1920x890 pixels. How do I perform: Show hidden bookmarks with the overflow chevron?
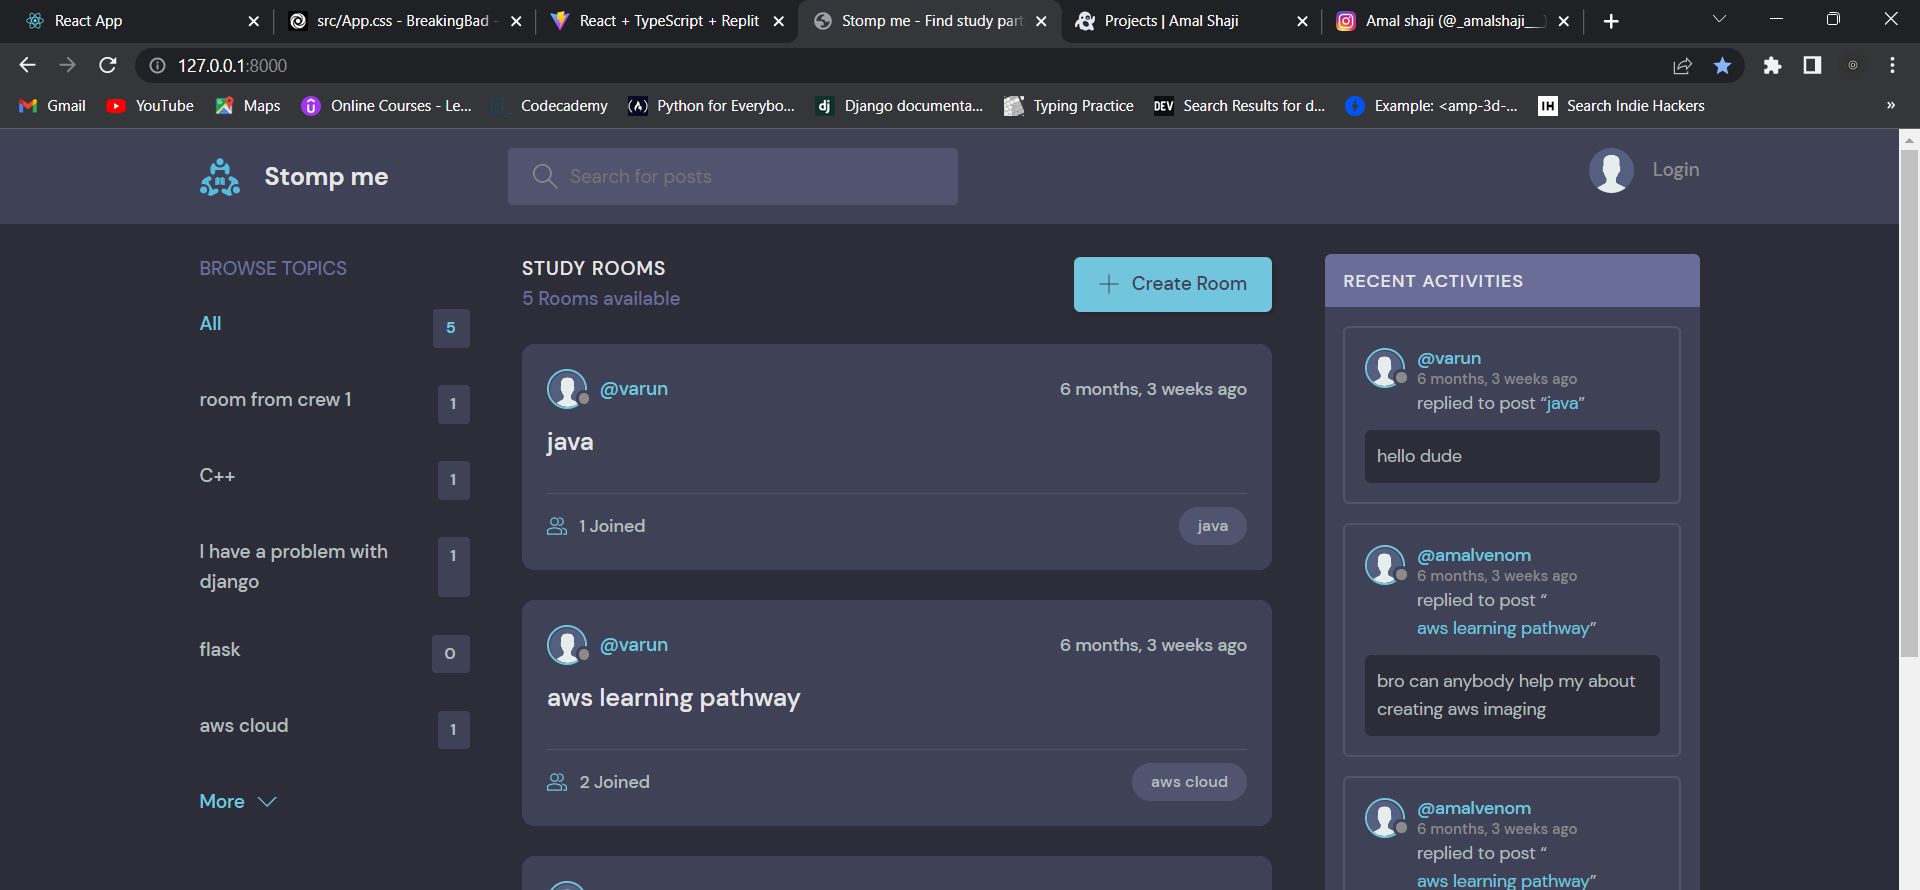[x=1890, y=106]
